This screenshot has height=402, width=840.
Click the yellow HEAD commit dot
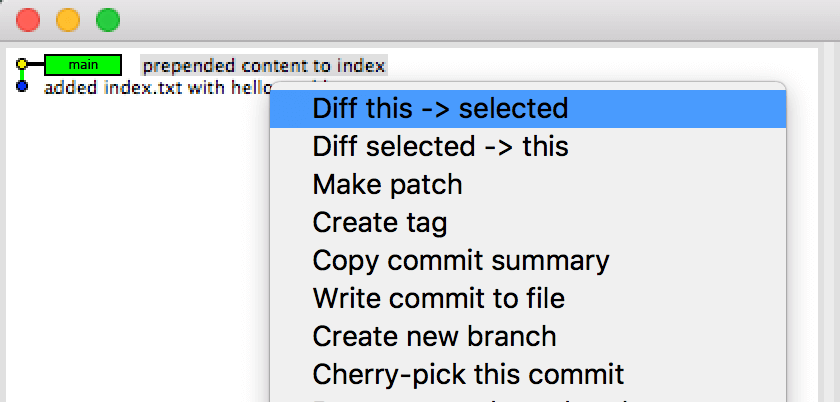(22, 65)
